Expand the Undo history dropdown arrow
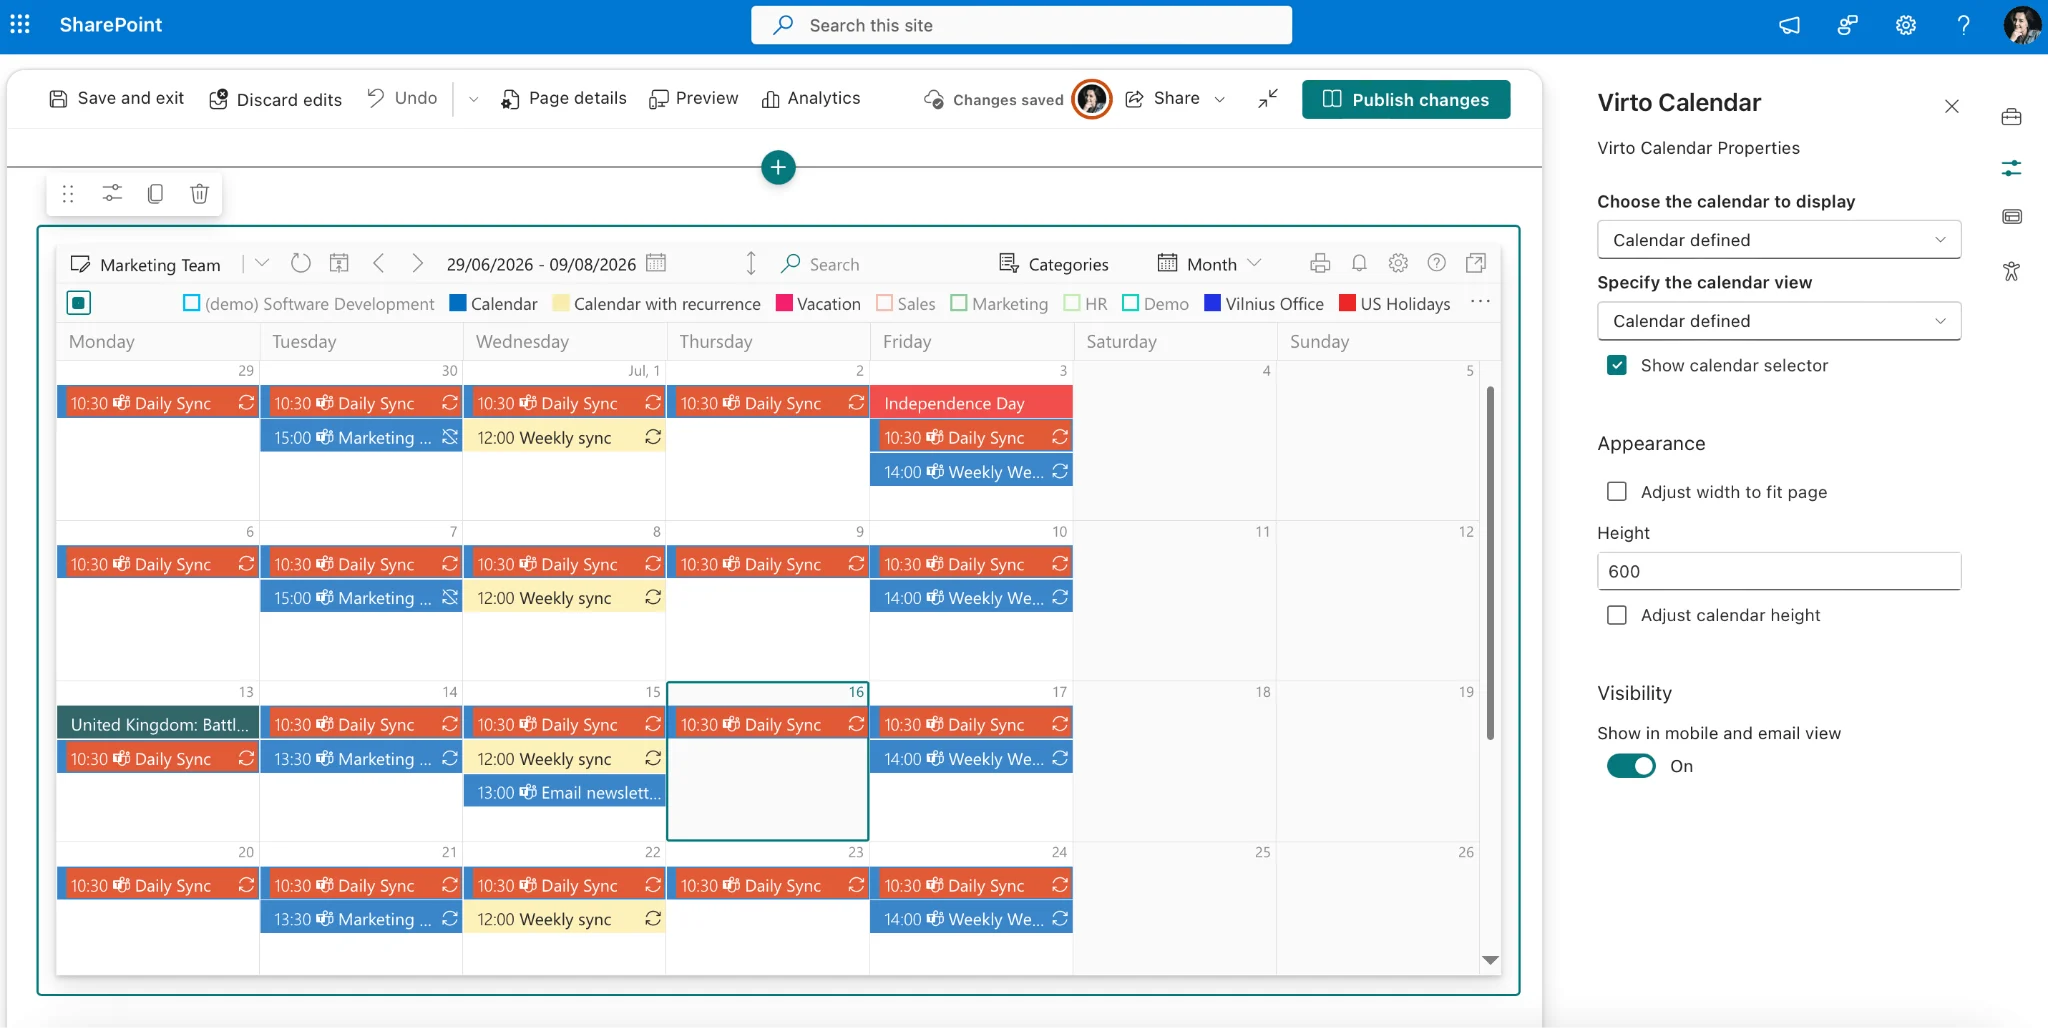Screen dimensions: 2048x1028 pyautogui.click(x=473, y=99)
